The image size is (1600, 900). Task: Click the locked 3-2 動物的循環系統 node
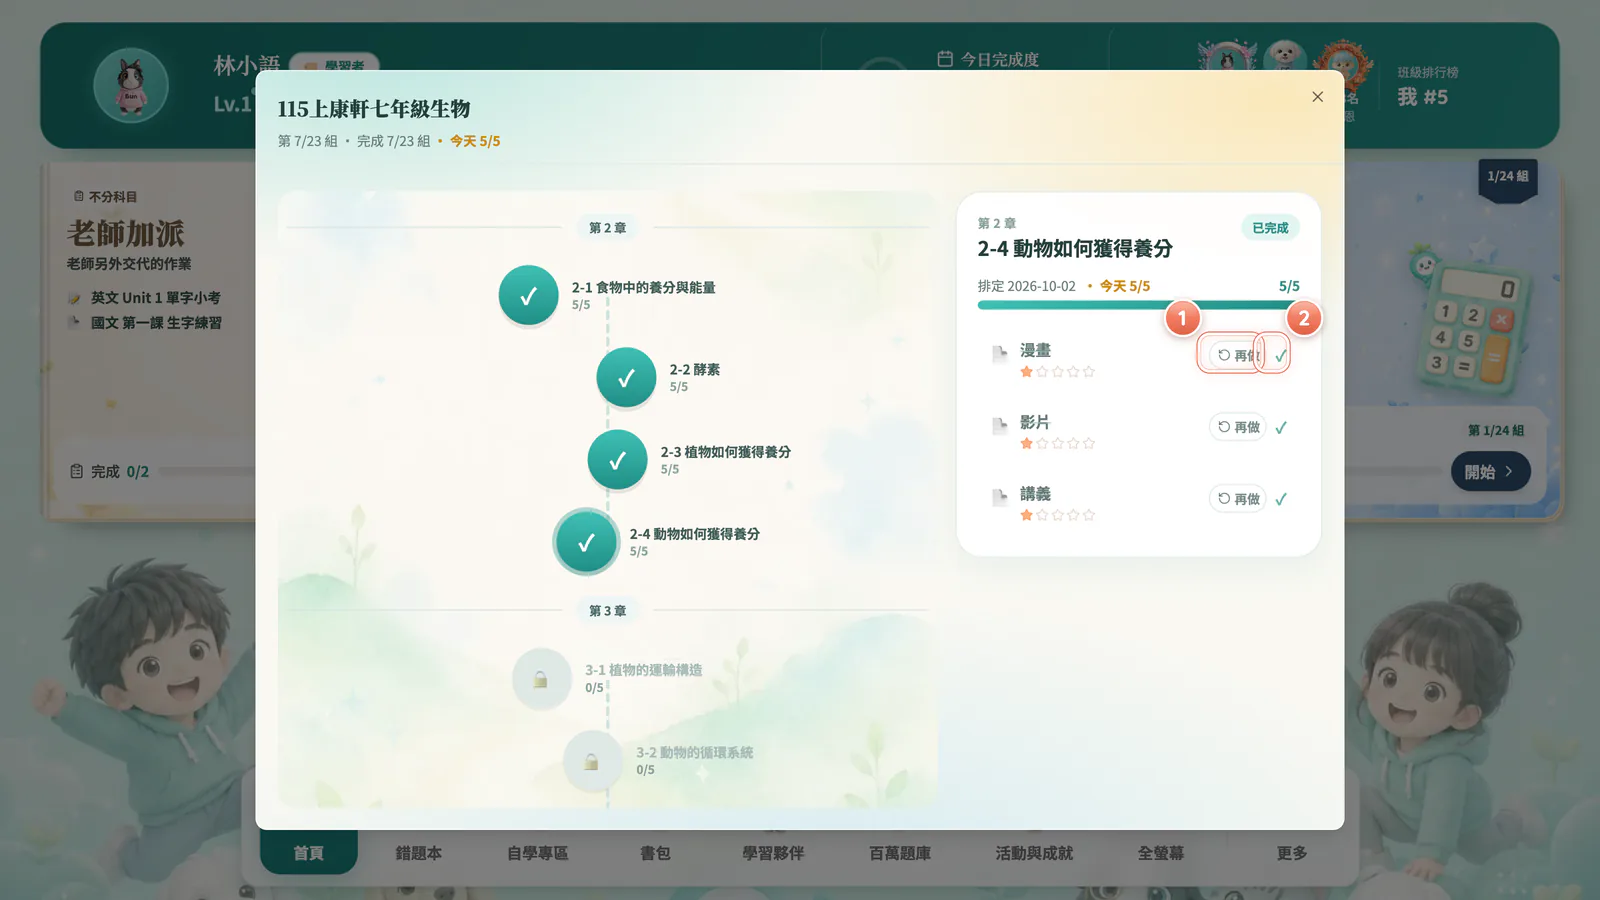coord(592,761)
